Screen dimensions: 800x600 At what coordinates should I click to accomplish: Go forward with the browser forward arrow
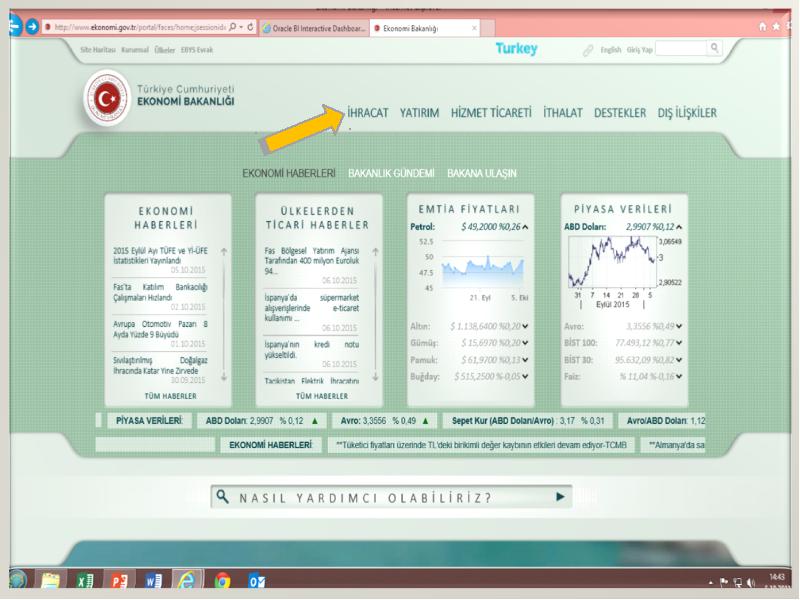pos(32,26)
